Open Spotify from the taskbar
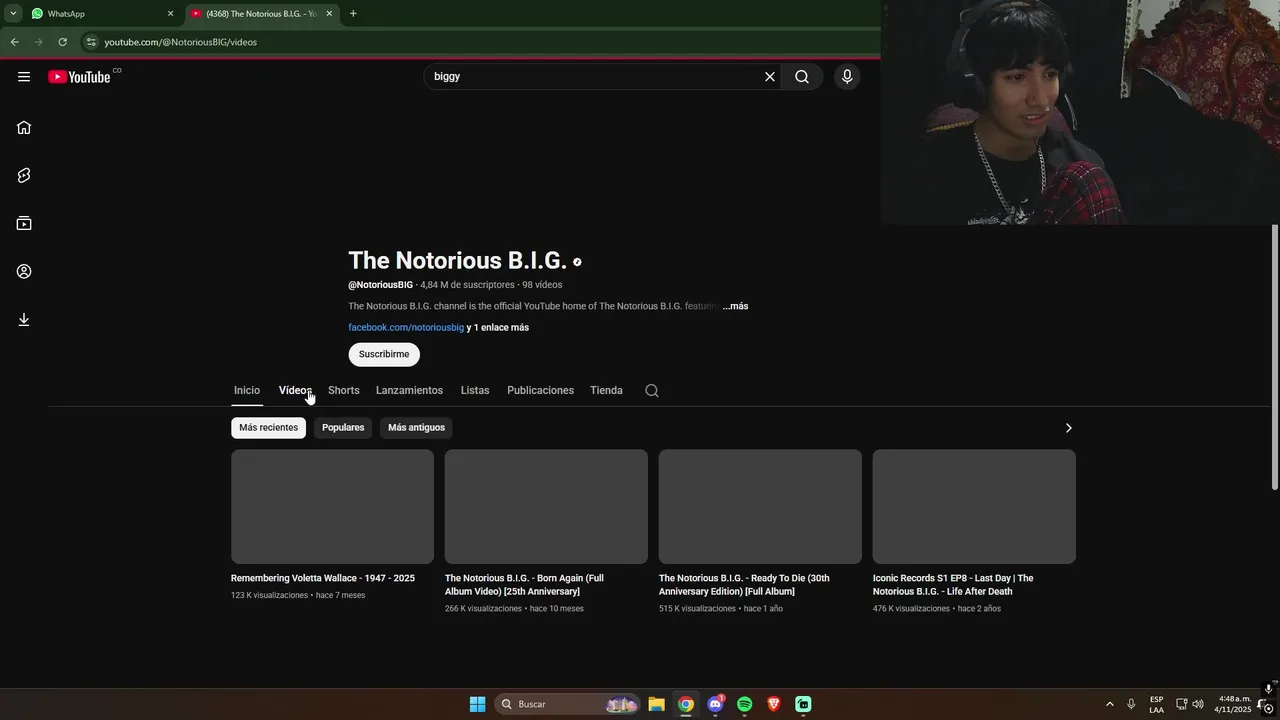The width and height of the screenshot is (1280, 720). (744, 704)
